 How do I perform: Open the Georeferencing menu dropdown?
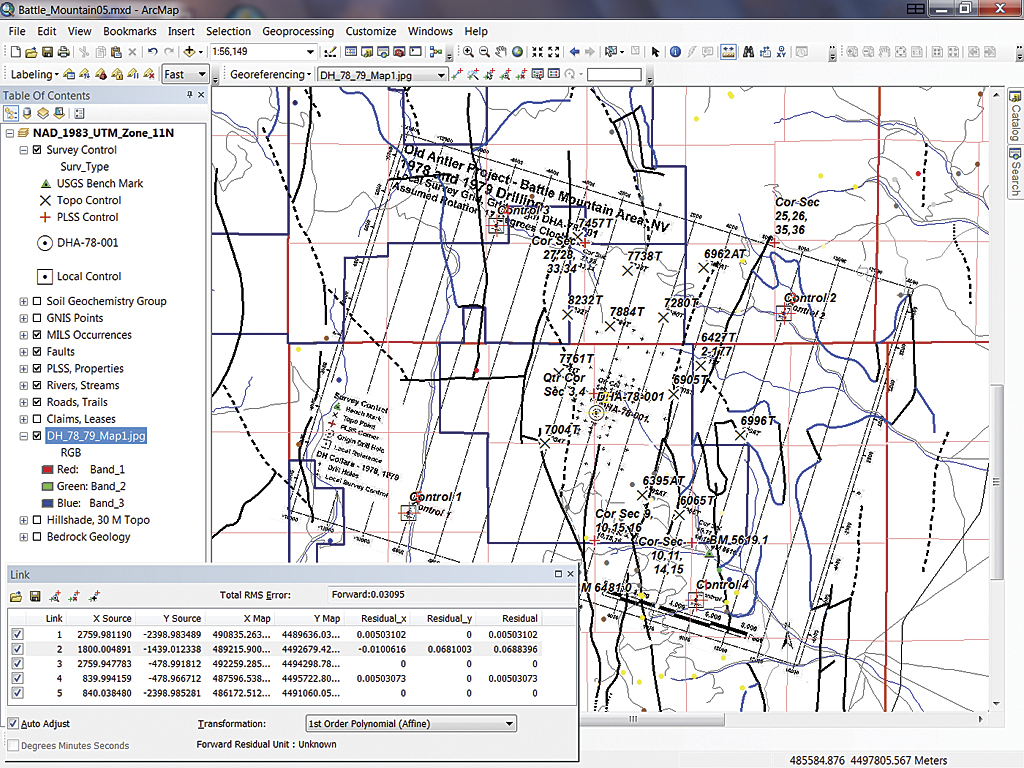point(270,74)
